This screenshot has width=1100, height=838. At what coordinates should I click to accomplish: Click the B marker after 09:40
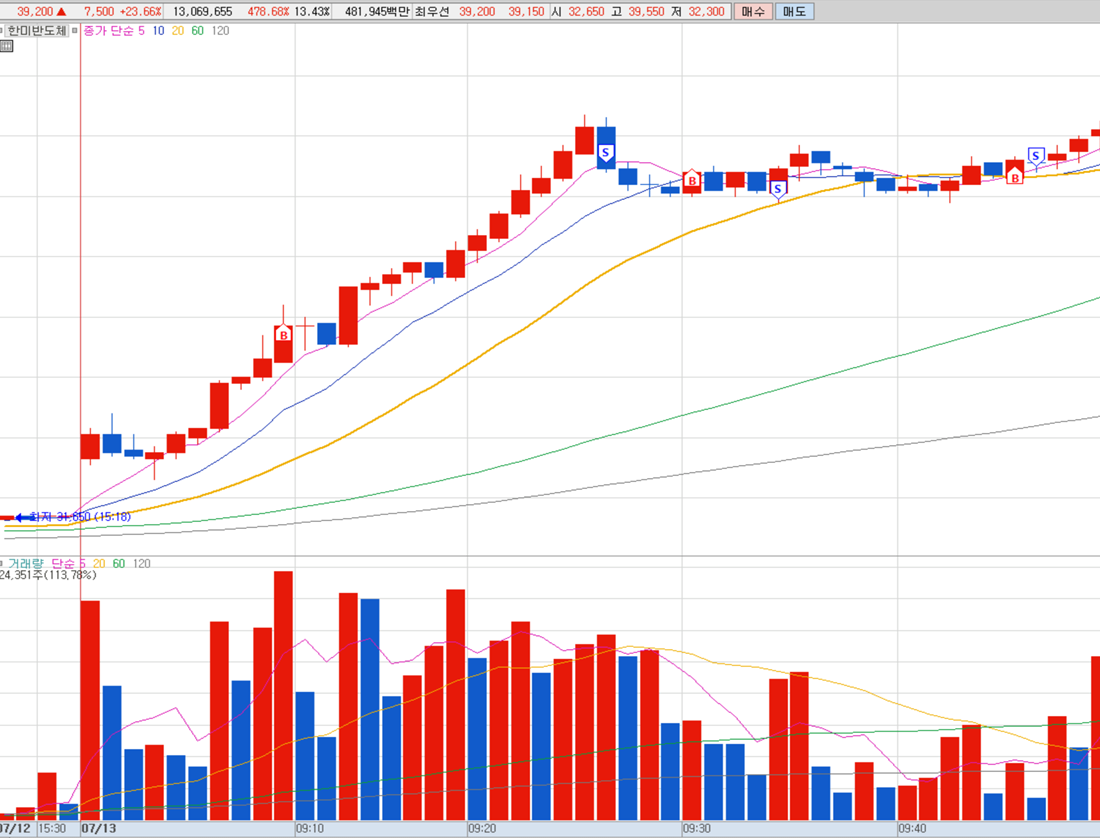(x=1014, y=177)
